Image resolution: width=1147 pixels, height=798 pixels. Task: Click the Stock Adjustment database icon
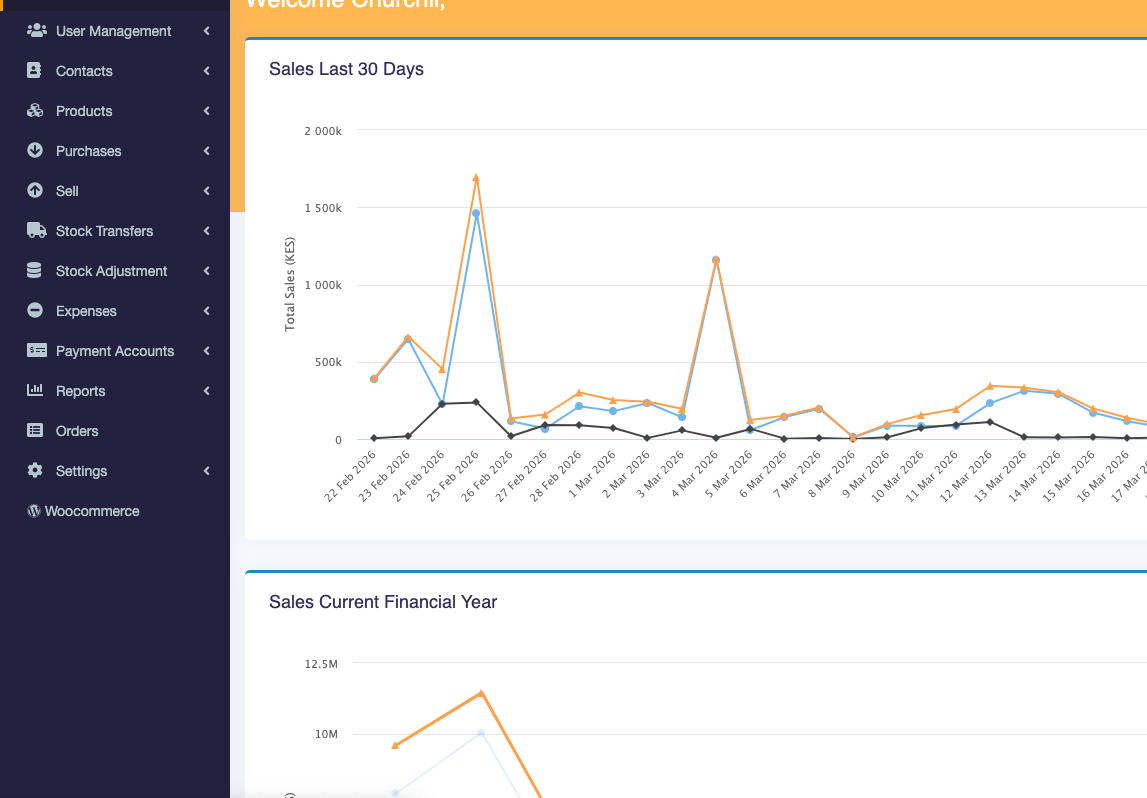35,271
